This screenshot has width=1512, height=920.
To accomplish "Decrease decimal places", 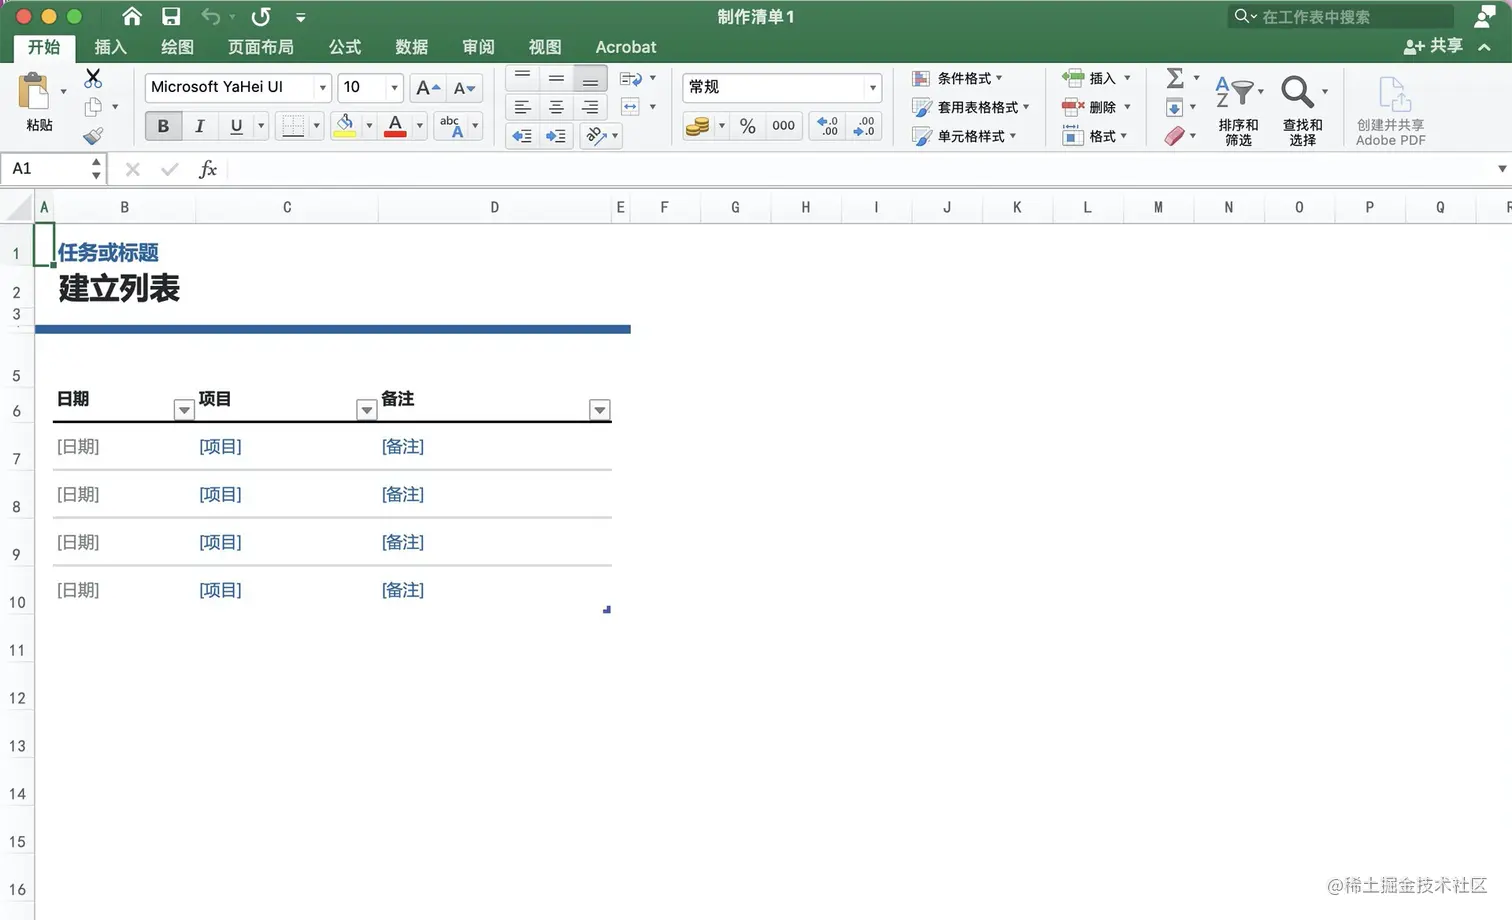I will point(864,126).
